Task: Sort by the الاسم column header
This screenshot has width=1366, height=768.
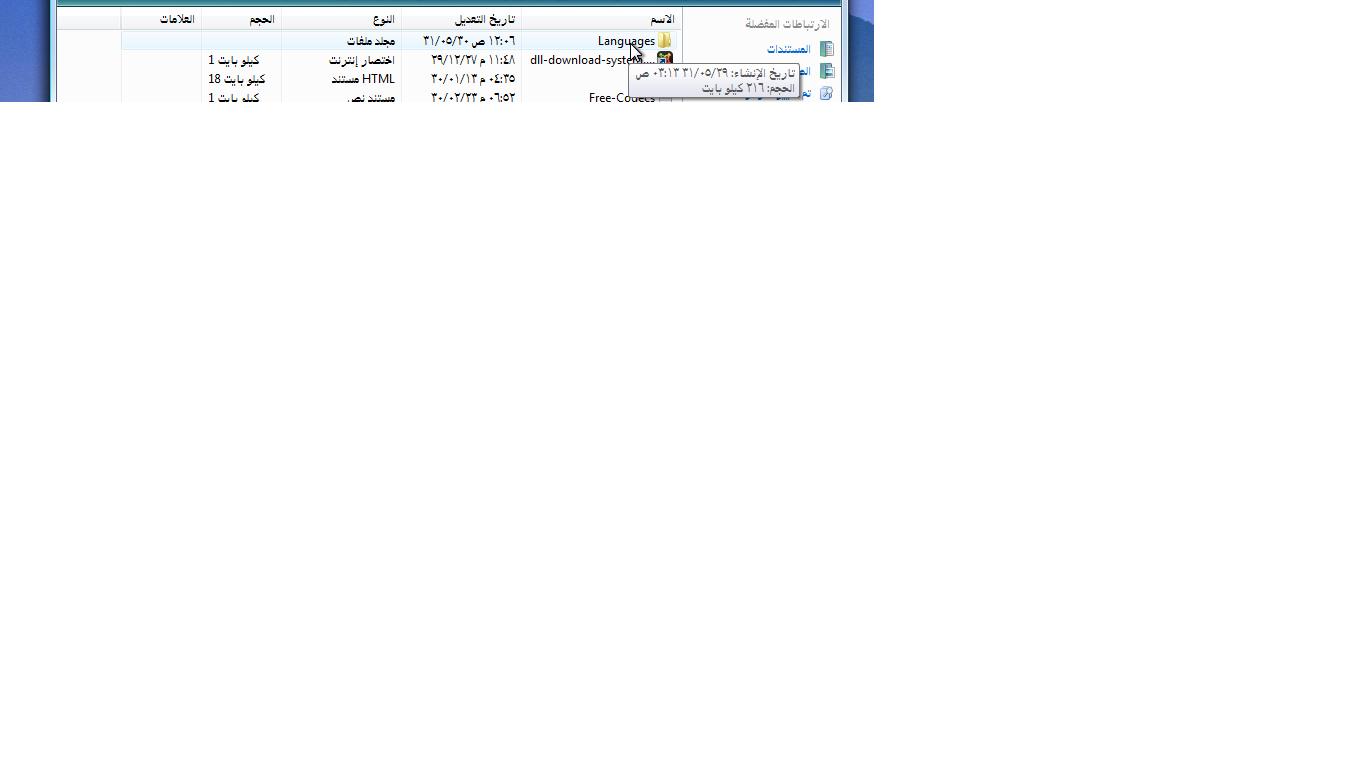Action: [x=662, y=19]
